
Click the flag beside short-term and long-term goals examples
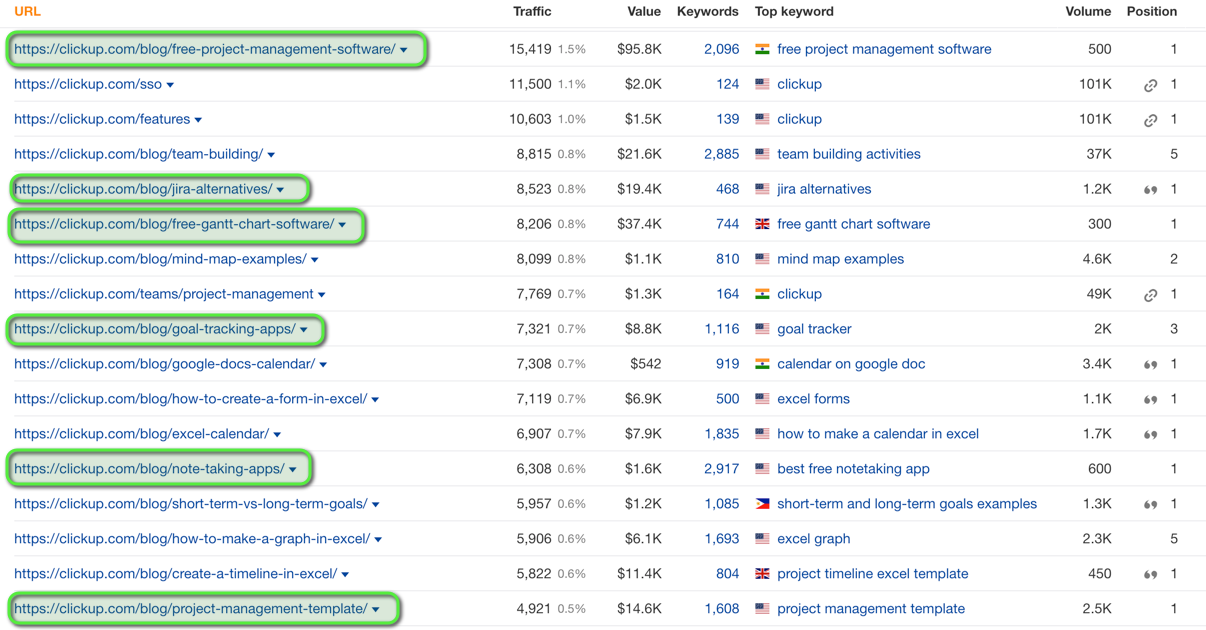pos(762,504)
